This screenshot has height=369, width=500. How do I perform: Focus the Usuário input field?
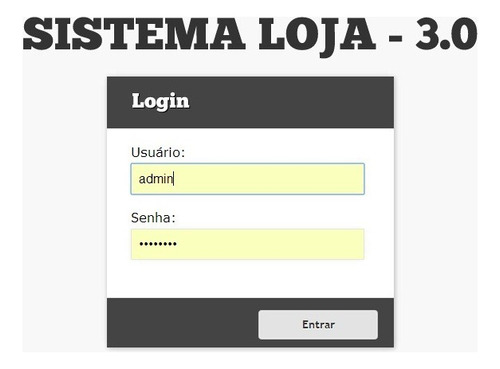pos(247,179)
